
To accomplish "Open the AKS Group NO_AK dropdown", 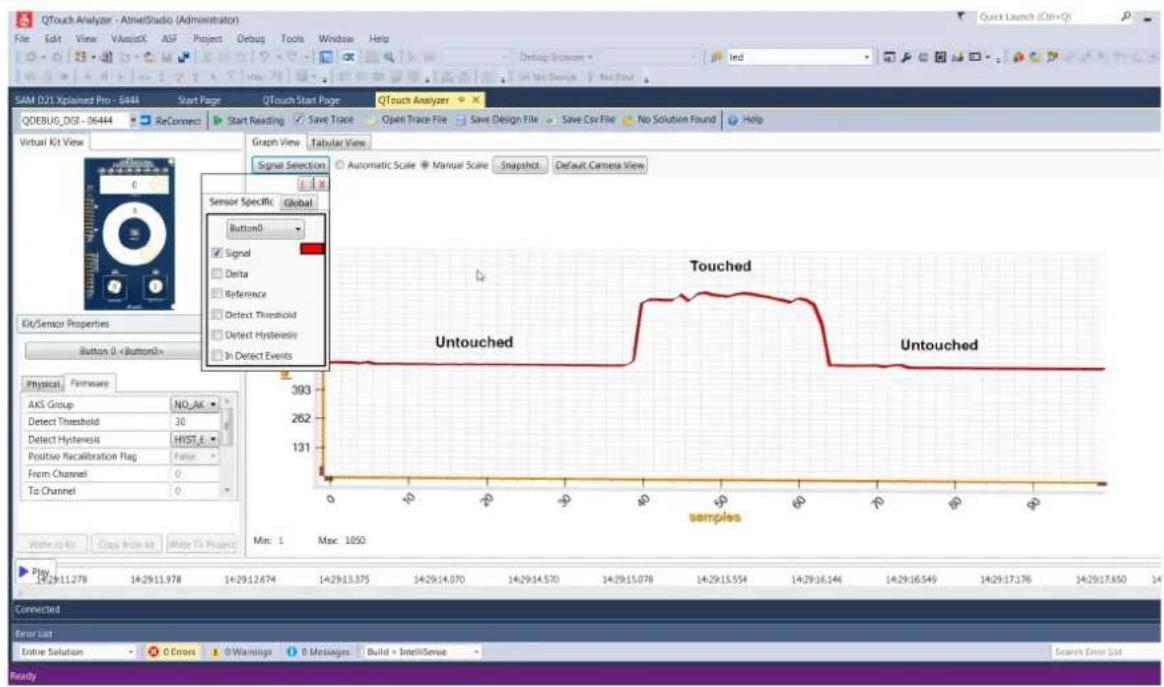I will click(196, 405).
